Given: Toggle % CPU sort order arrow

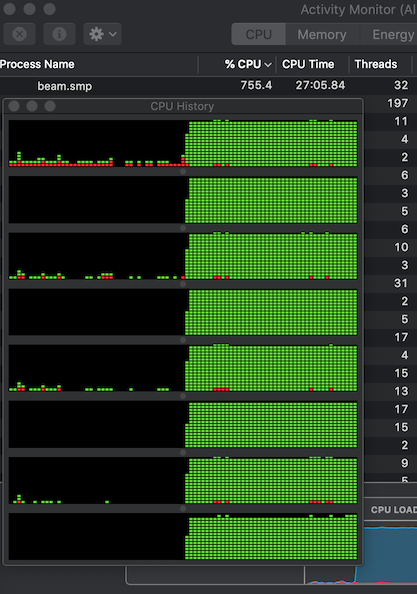Looking at the screenshot, I should coord(268,65).
